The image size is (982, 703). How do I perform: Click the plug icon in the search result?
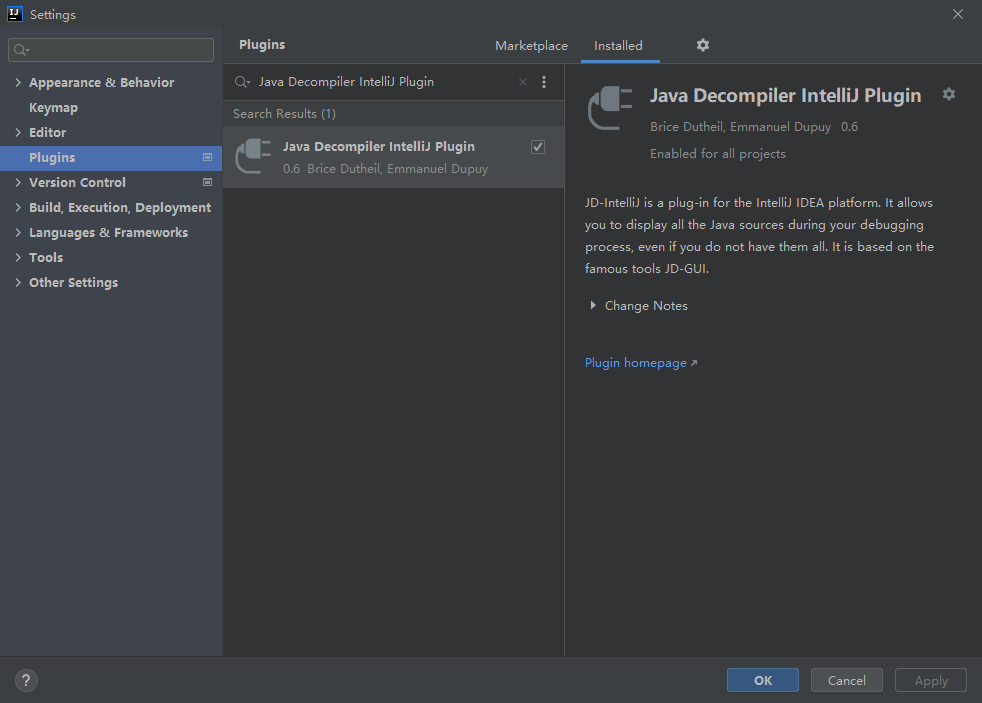coord(254,156)
